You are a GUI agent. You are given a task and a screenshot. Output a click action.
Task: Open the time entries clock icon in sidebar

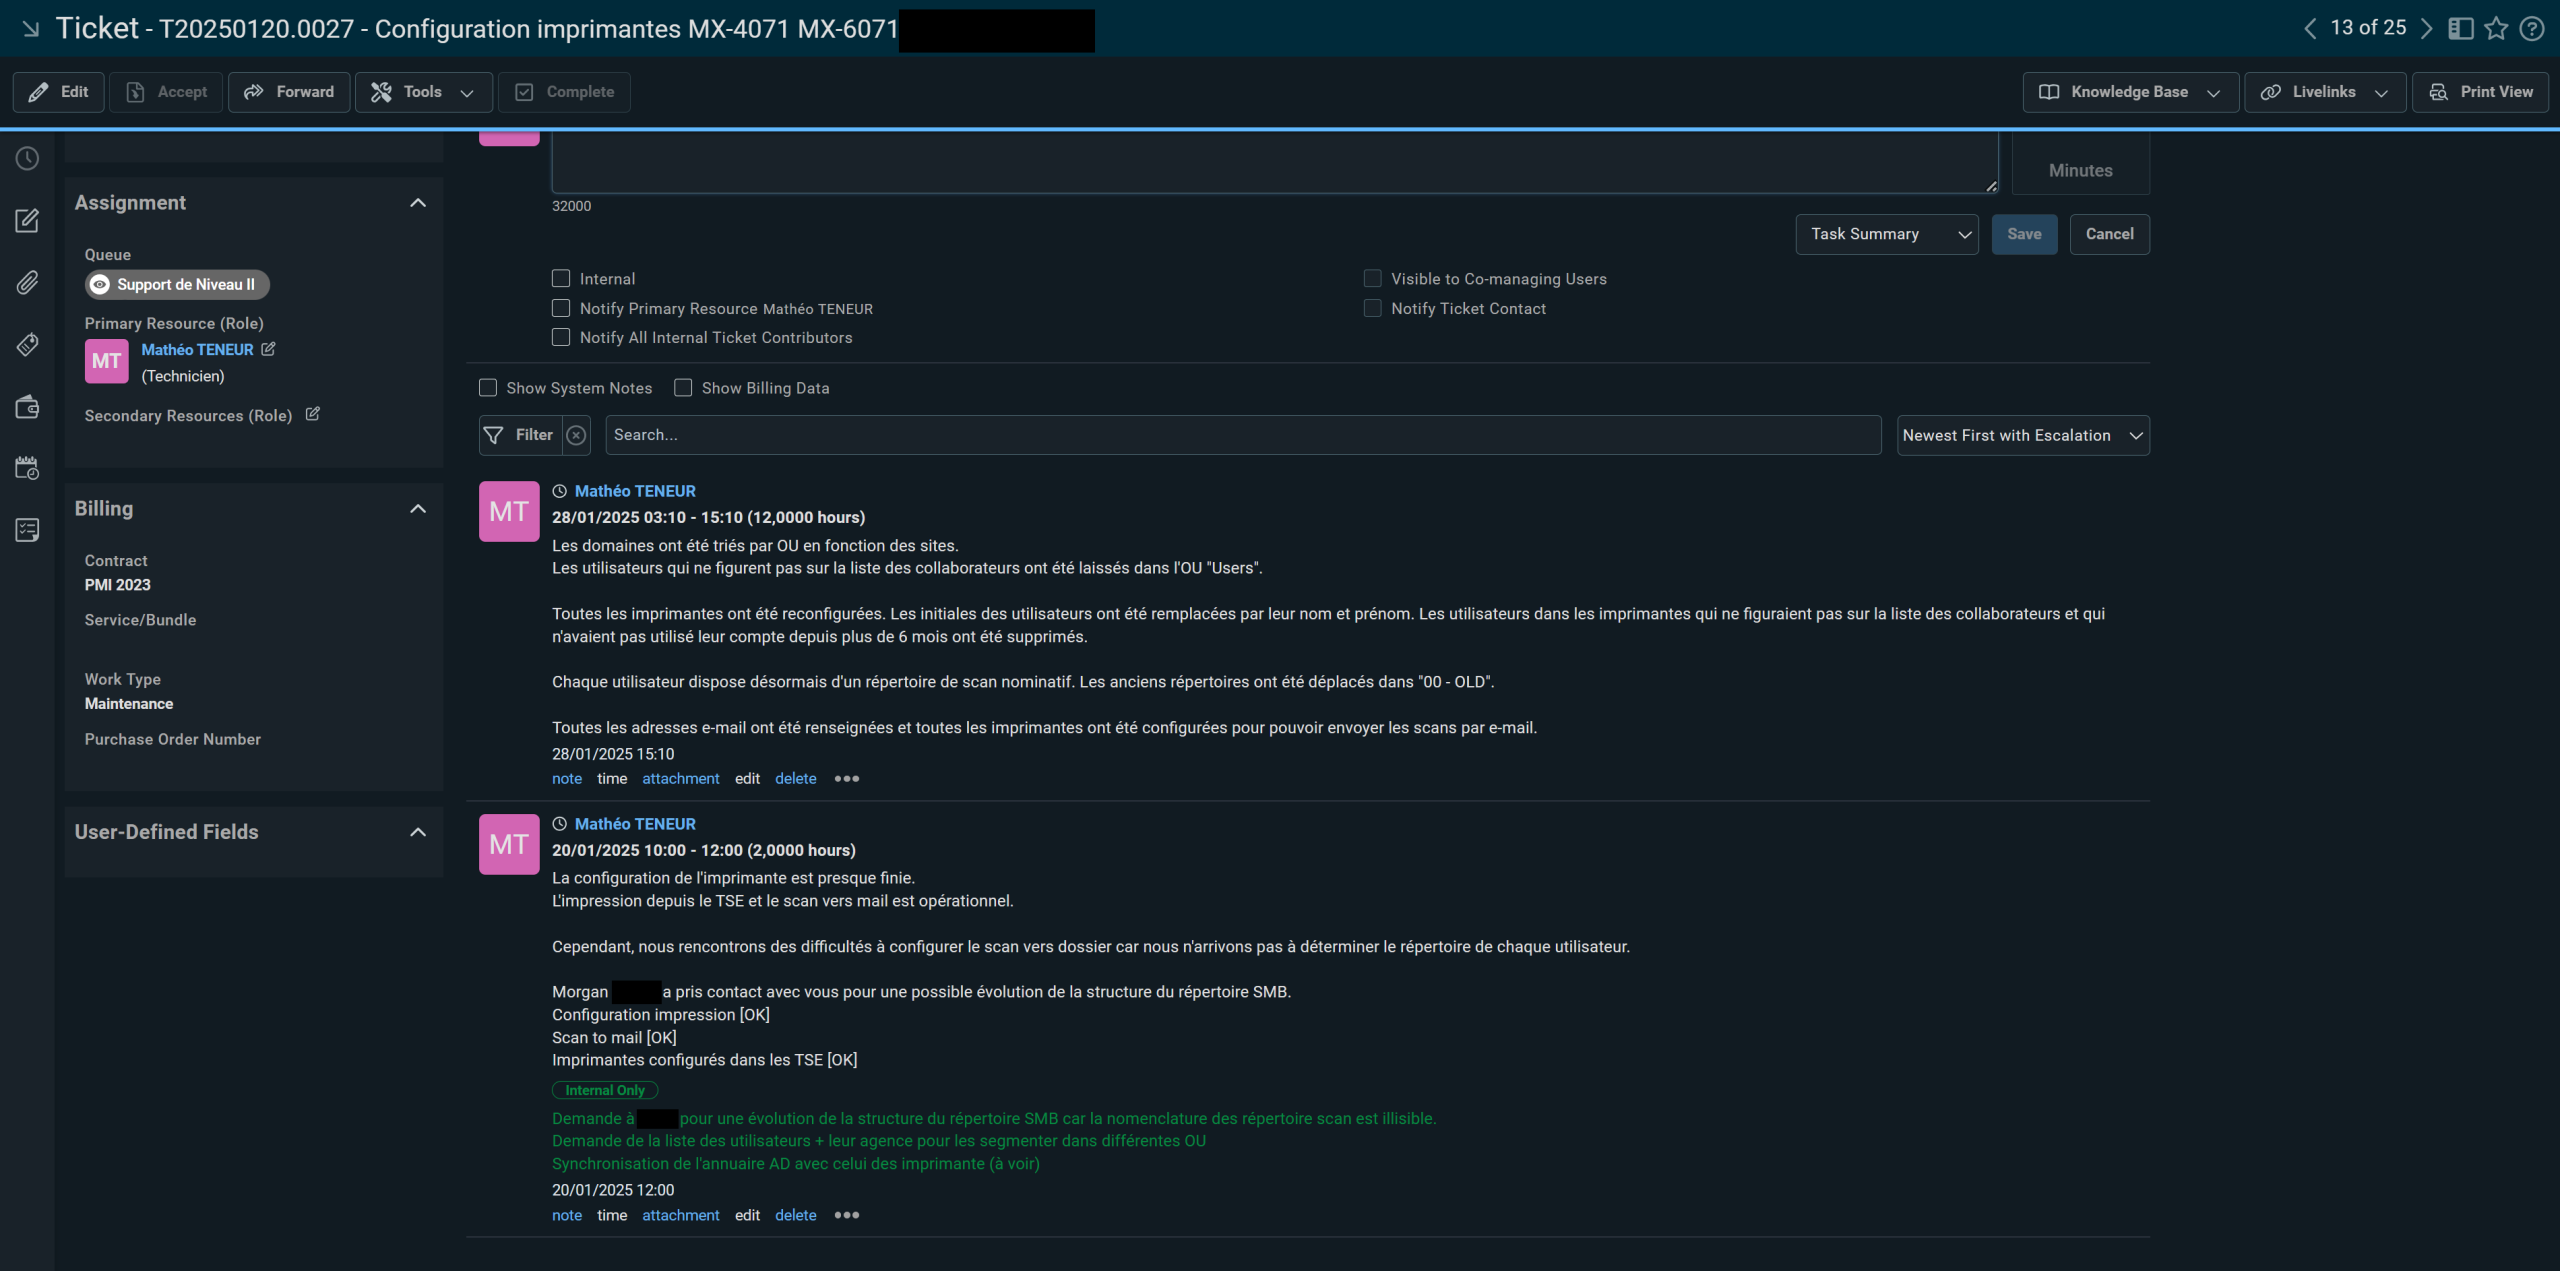point(27,159)
